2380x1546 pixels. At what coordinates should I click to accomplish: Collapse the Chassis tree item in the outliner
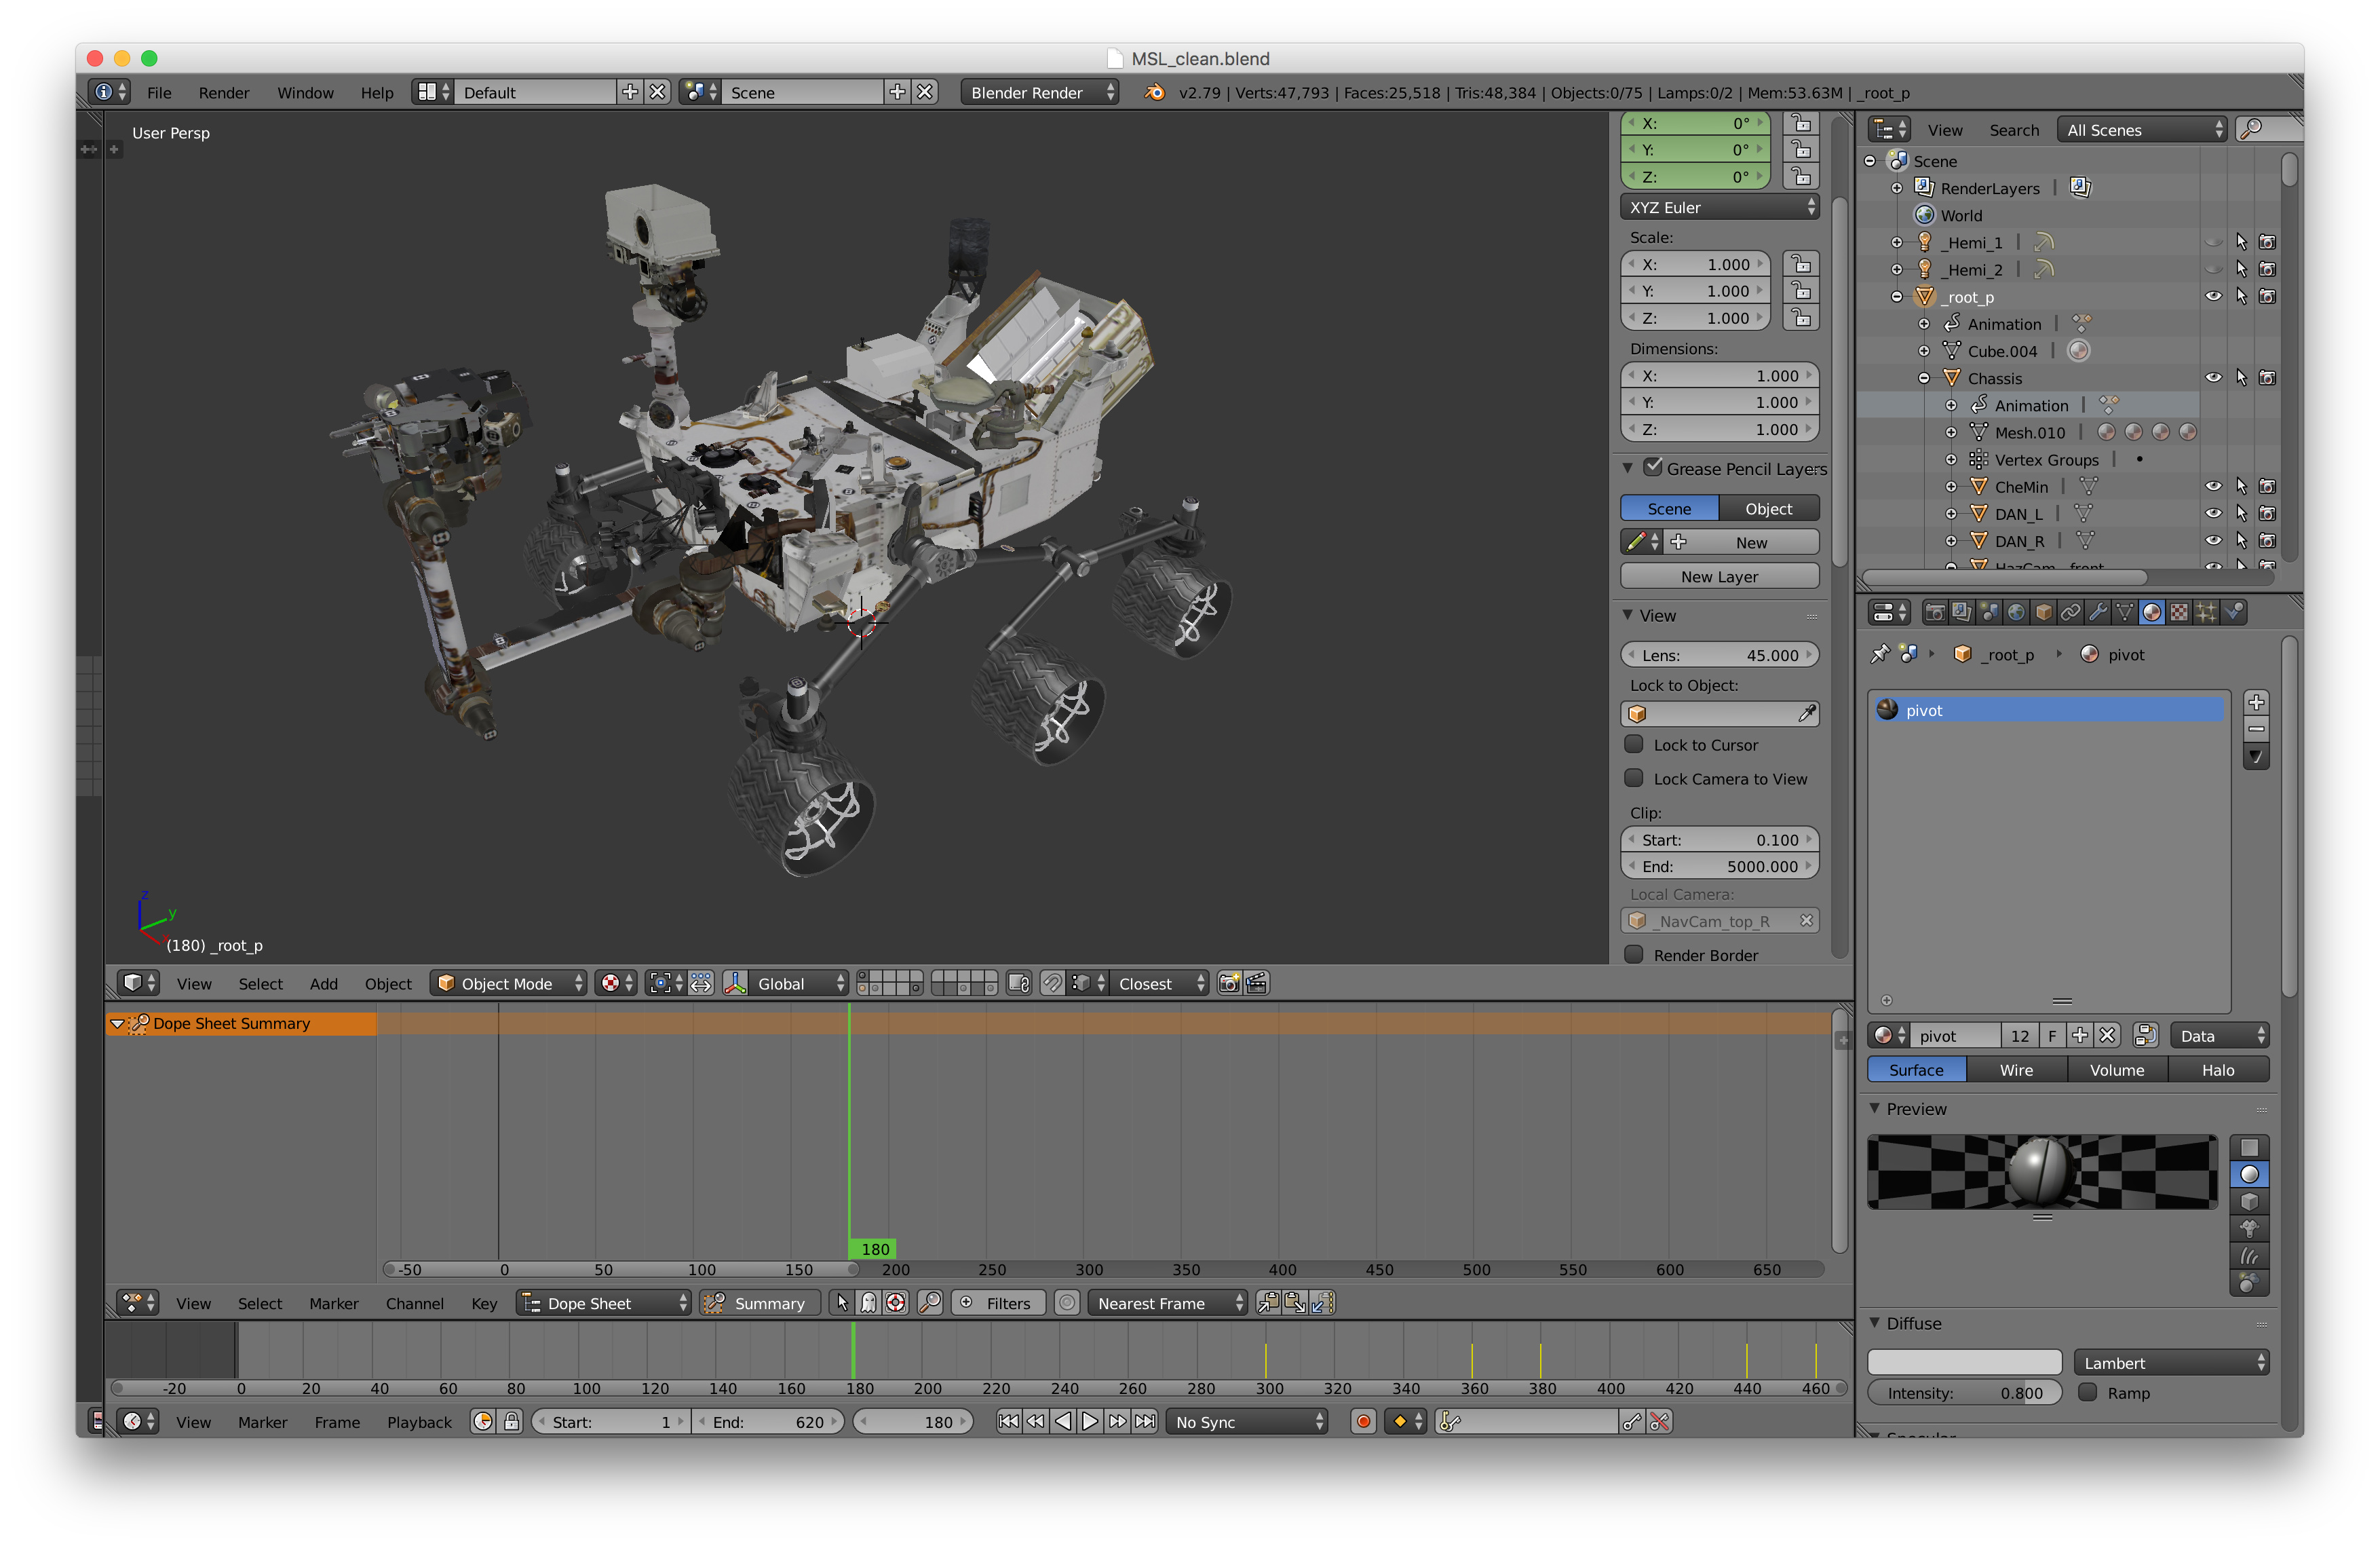click(1923, 378)
